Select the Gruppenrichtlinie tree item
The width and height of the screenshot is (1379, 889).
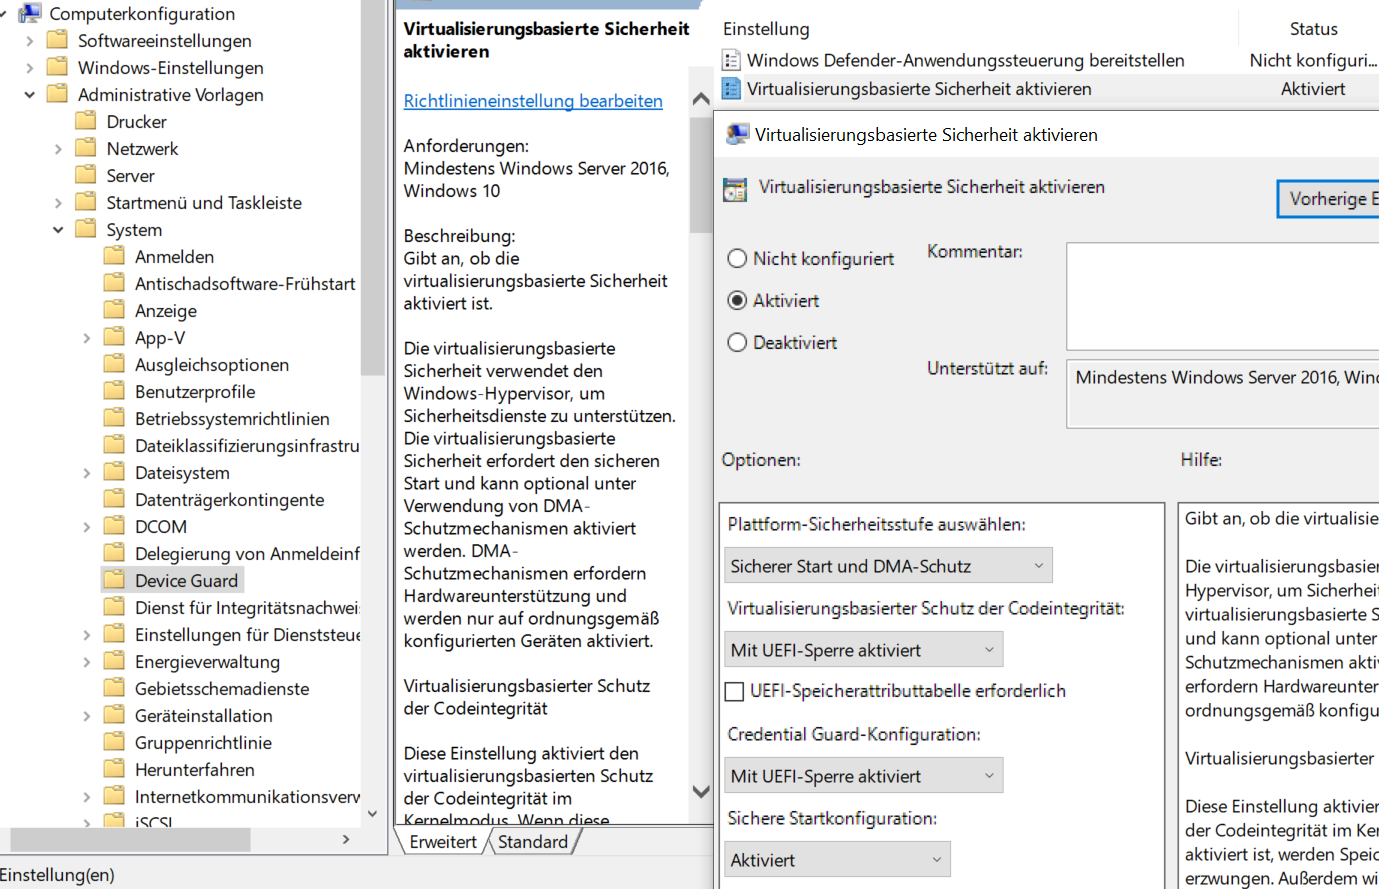[x=203, y=743]
